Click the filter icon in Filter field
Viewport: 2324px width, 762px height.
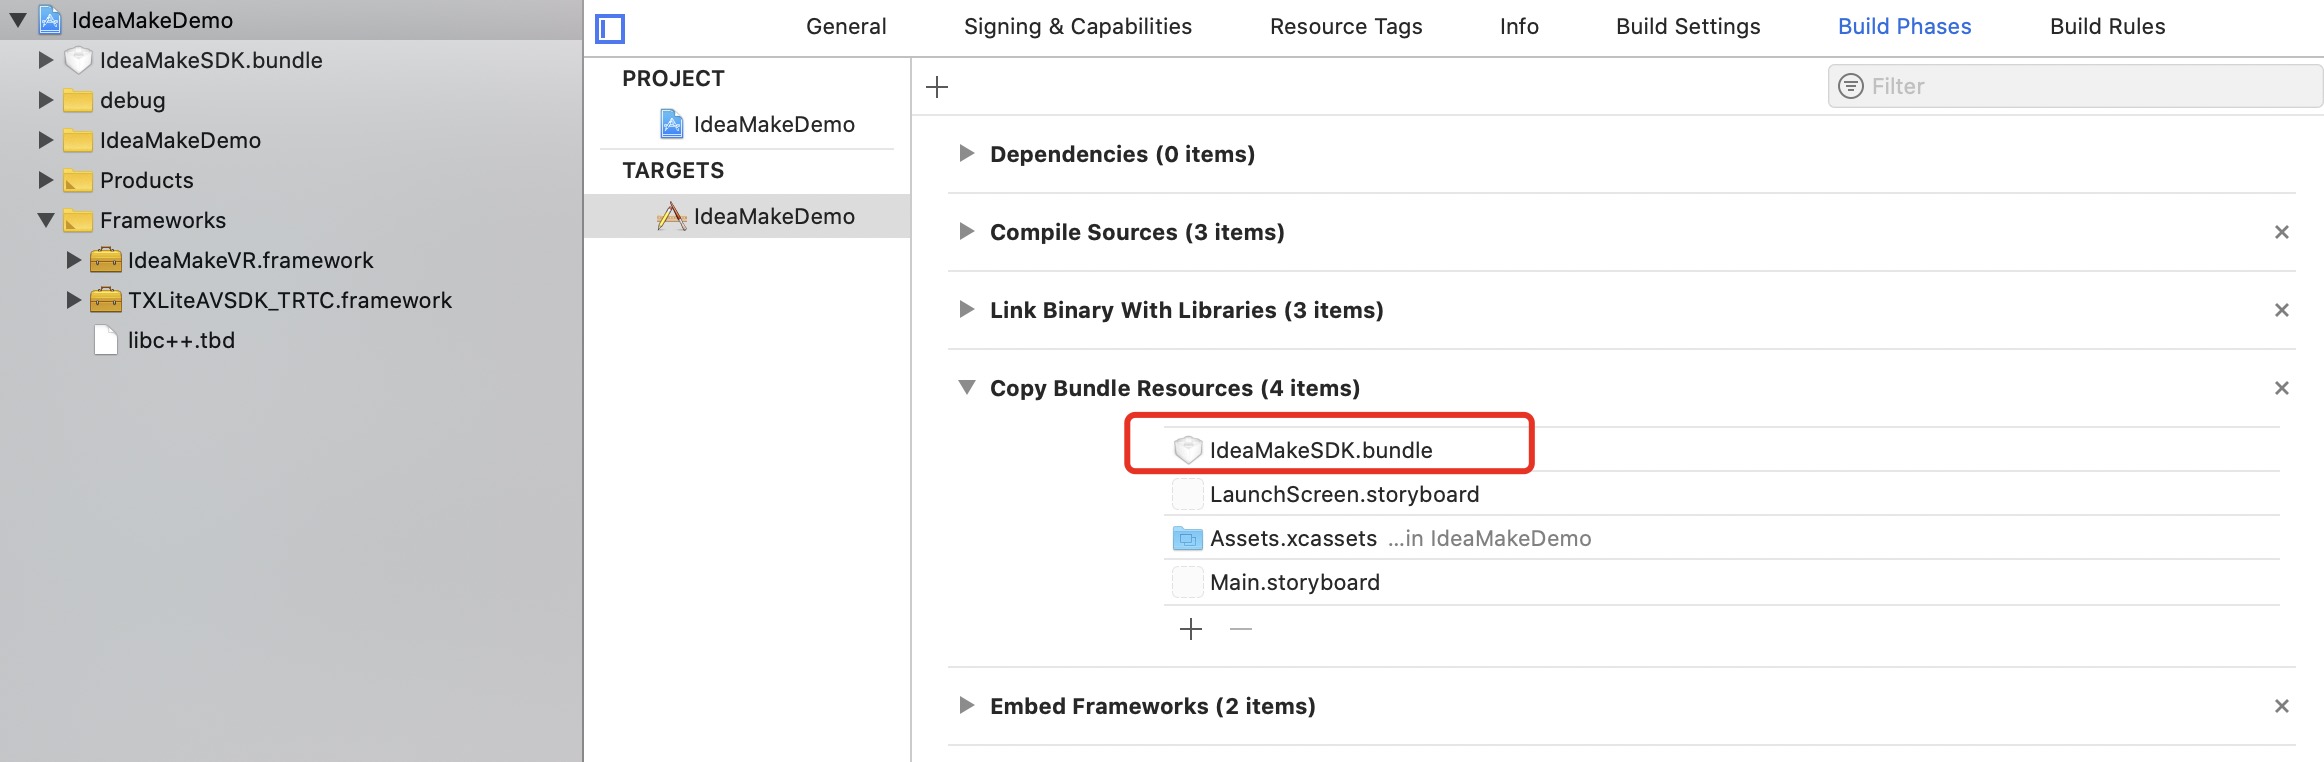[1851, 86]
